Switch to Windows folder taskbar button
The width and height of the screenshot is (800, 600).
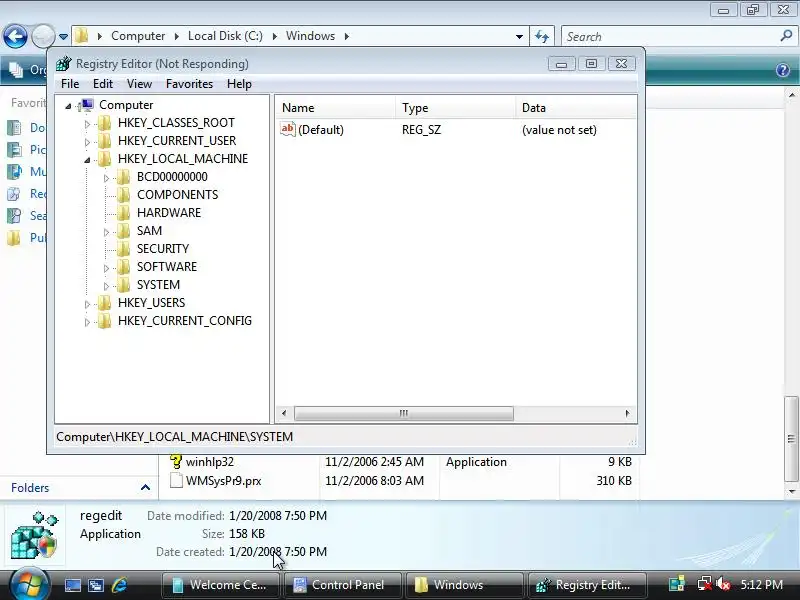tap(464, 585)
